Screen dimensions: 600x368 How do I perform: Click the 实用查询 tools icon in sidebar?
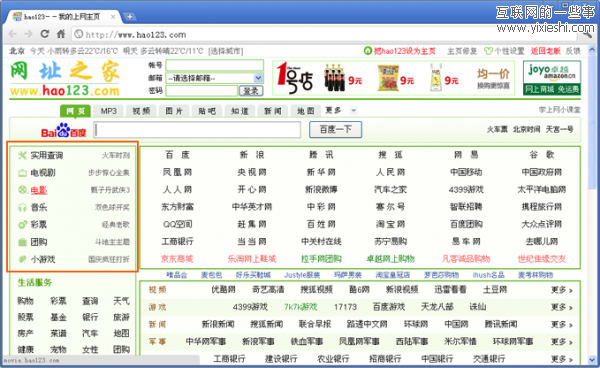coord(22,155)
